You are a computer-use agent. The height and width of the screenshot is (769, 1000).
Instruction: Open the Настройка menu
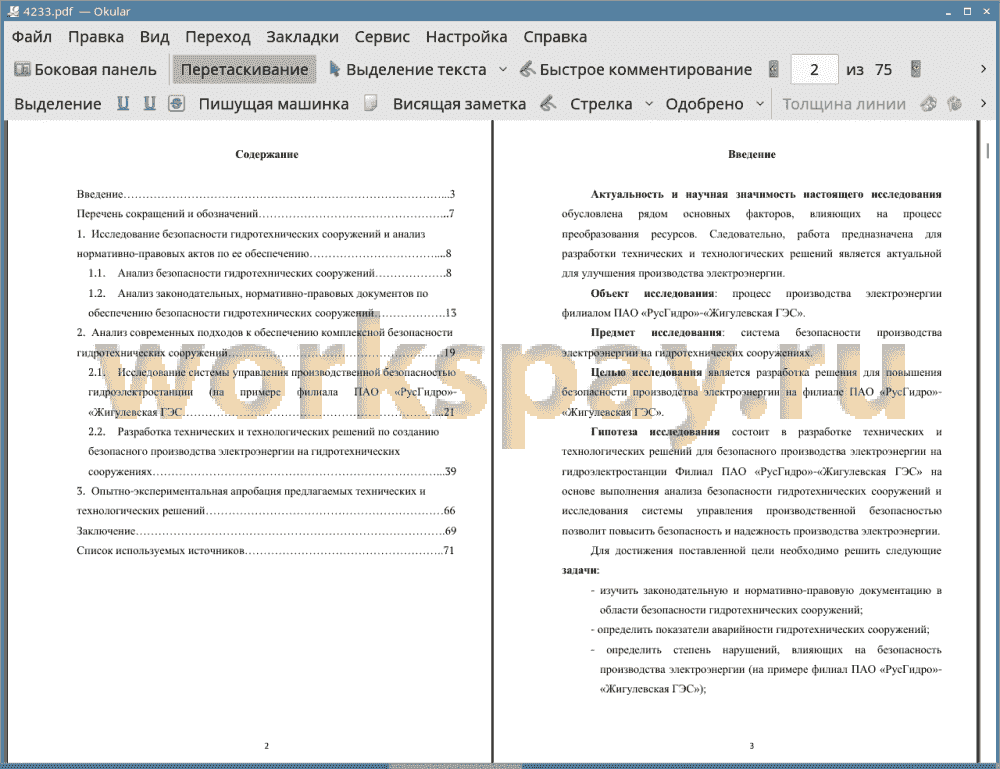point(466,37)
